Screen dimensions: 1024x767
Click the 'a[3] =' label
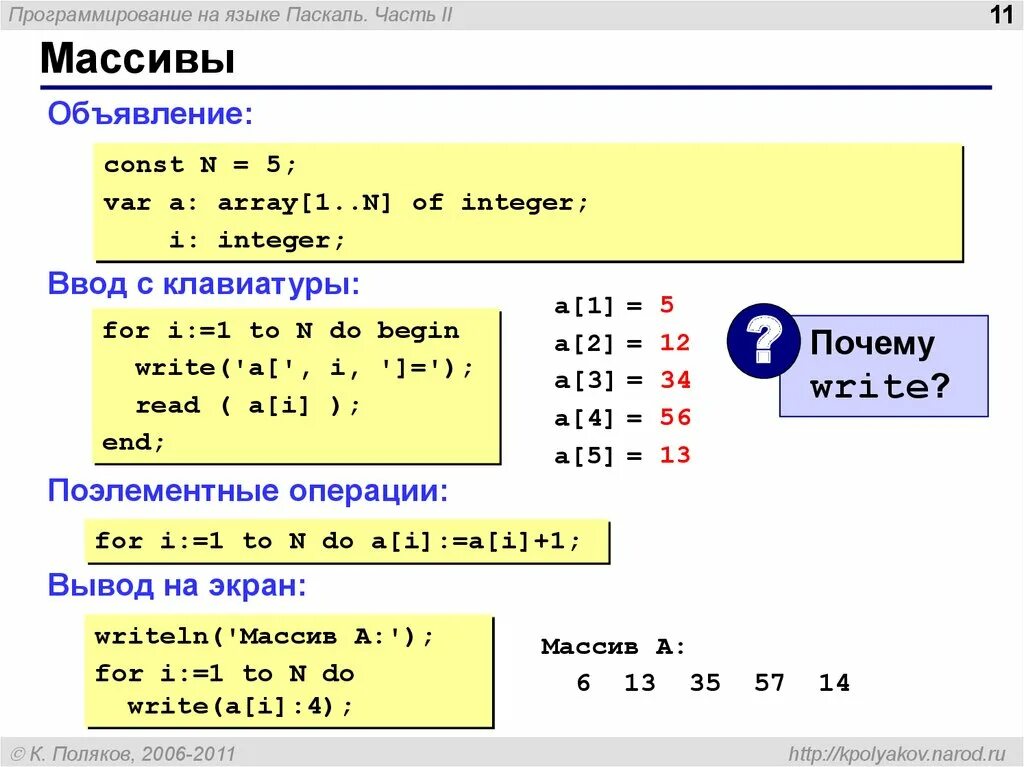point(598,381)
